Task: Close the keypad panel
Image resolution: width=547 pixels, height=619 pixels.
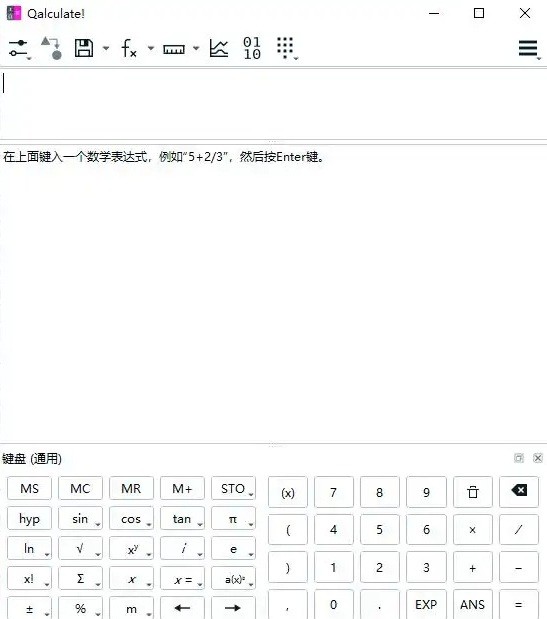Action: coord(538,458)
